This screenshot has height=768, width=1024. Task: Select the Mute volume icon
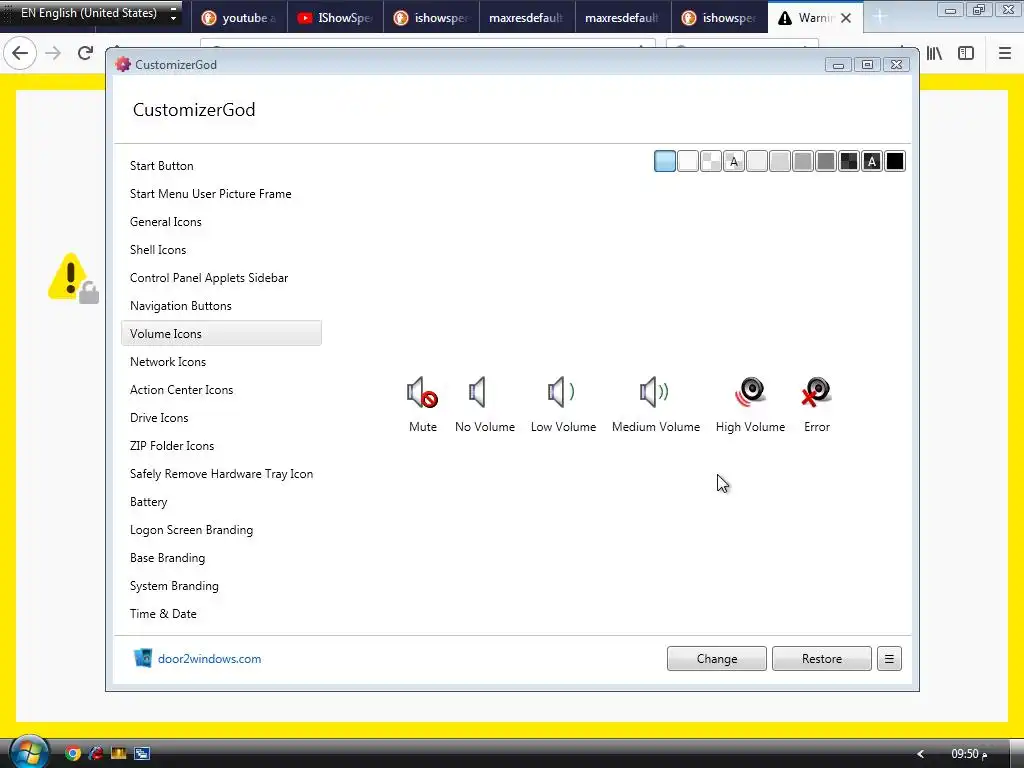[422, 392]
